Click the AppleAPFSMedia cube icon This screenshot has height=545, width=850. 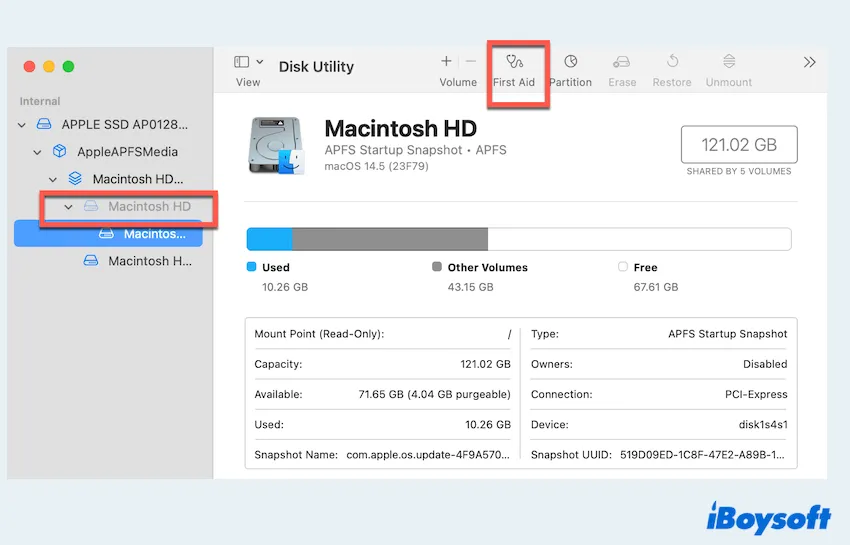[x=60, y=151]
